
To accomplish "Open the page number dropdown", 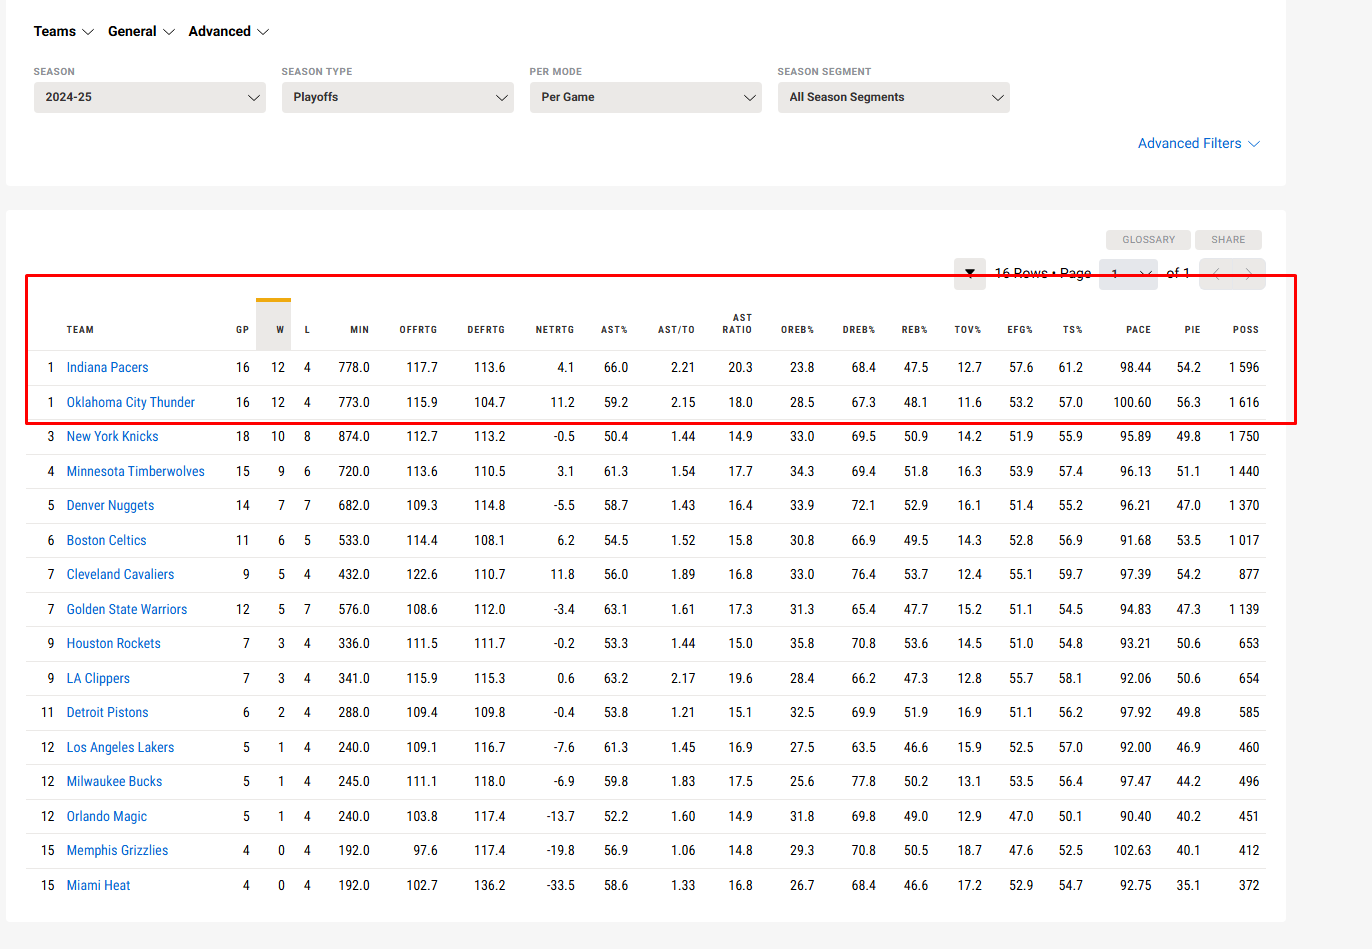I will pos(1129,273).
